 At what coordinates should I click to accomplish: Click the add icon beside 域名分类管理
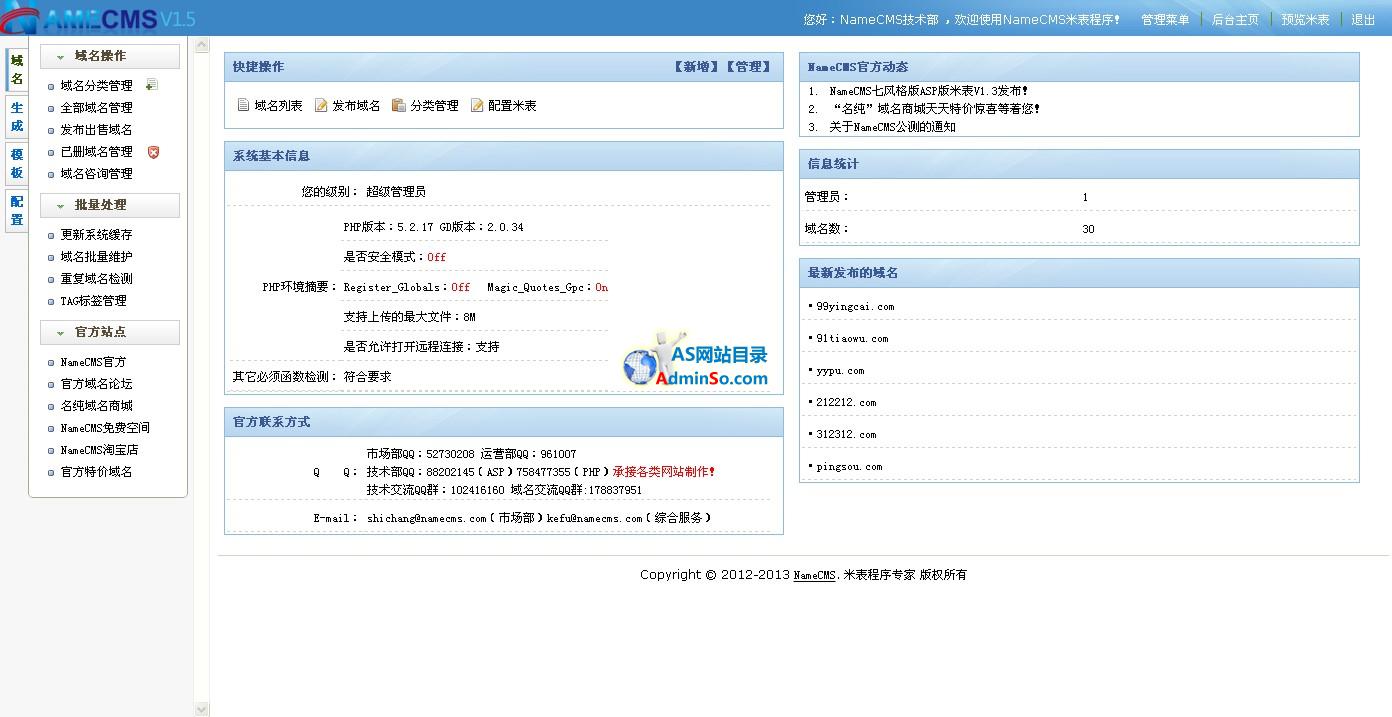pos(152,85)
